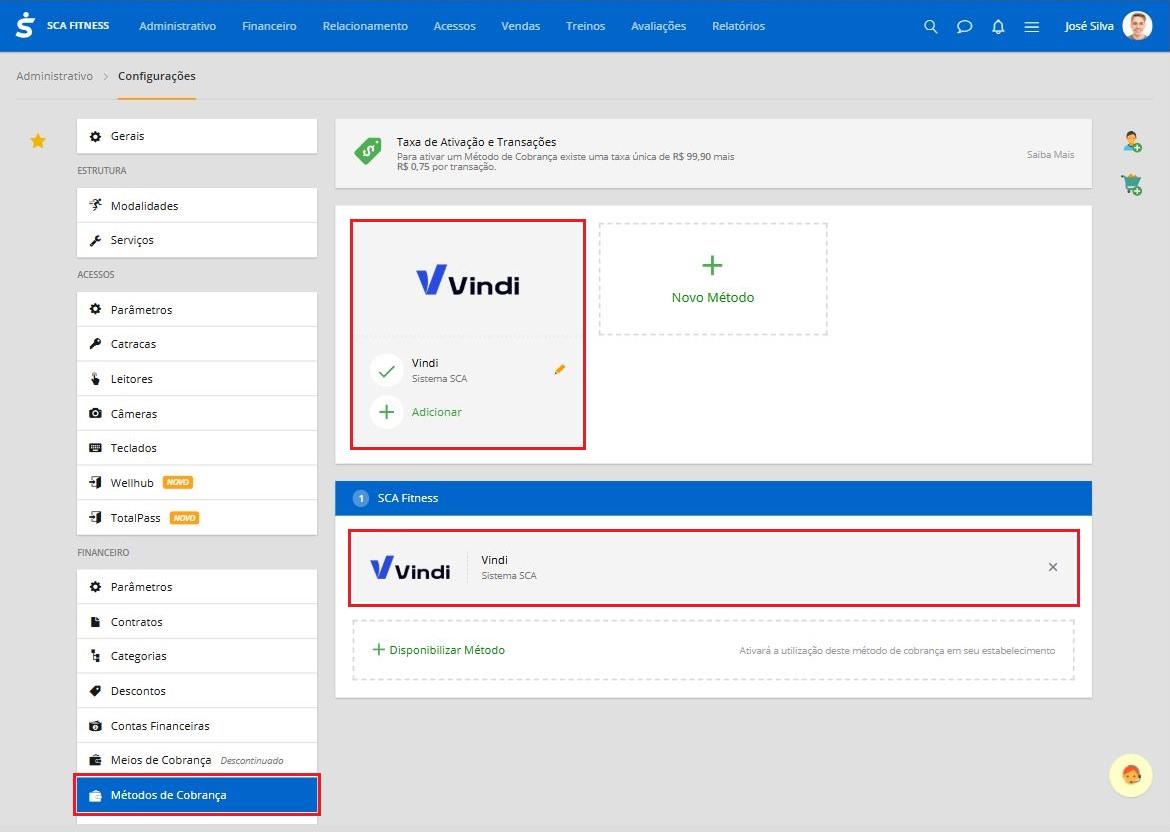1170x832 pixels.
Task: Click the add sale cart icon
Action: [x=1132, y=184]
